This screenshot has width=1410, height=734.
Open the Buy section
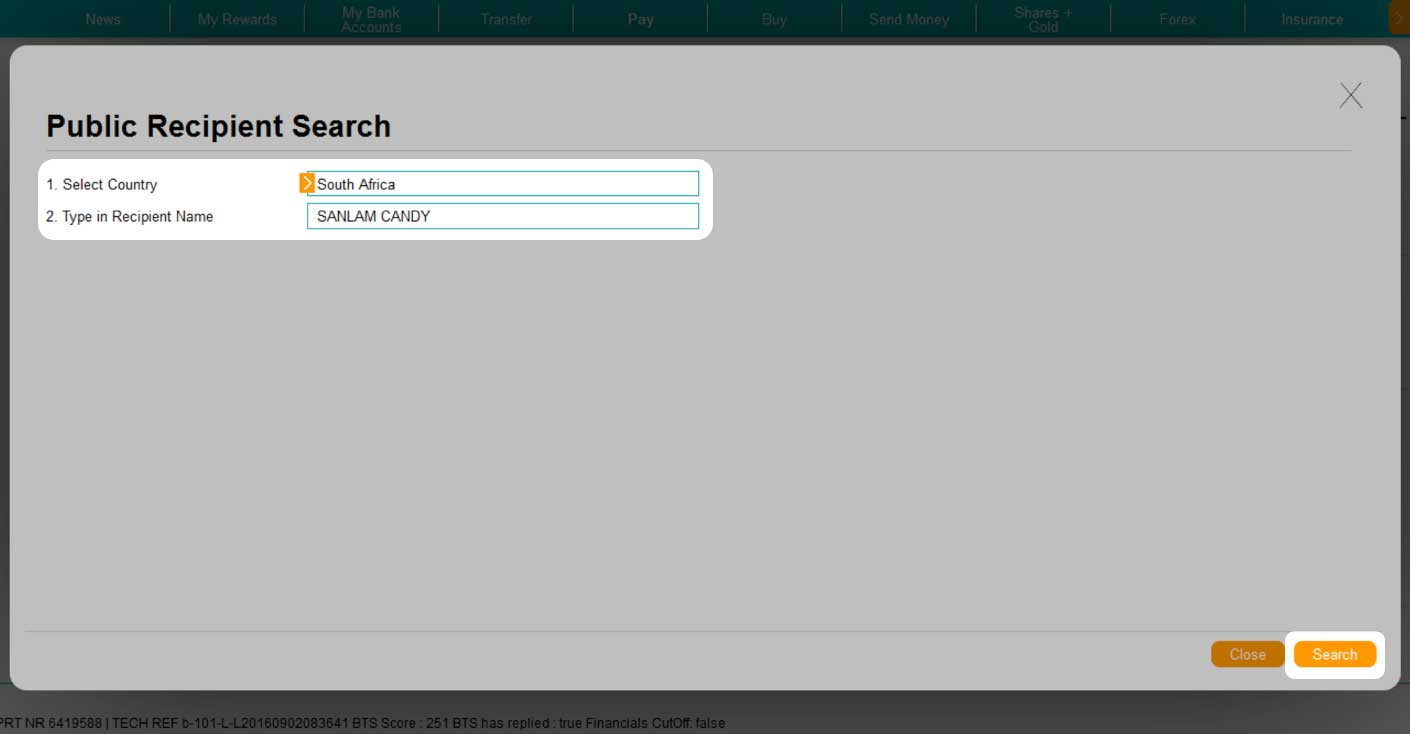coord(774,18)
